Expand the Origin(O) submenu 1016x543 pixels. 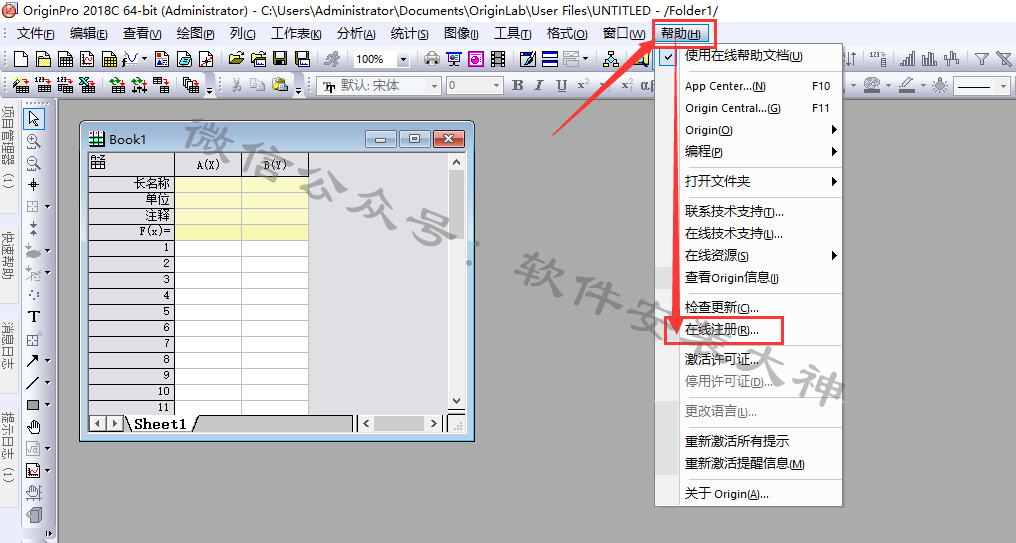[748, 130]
